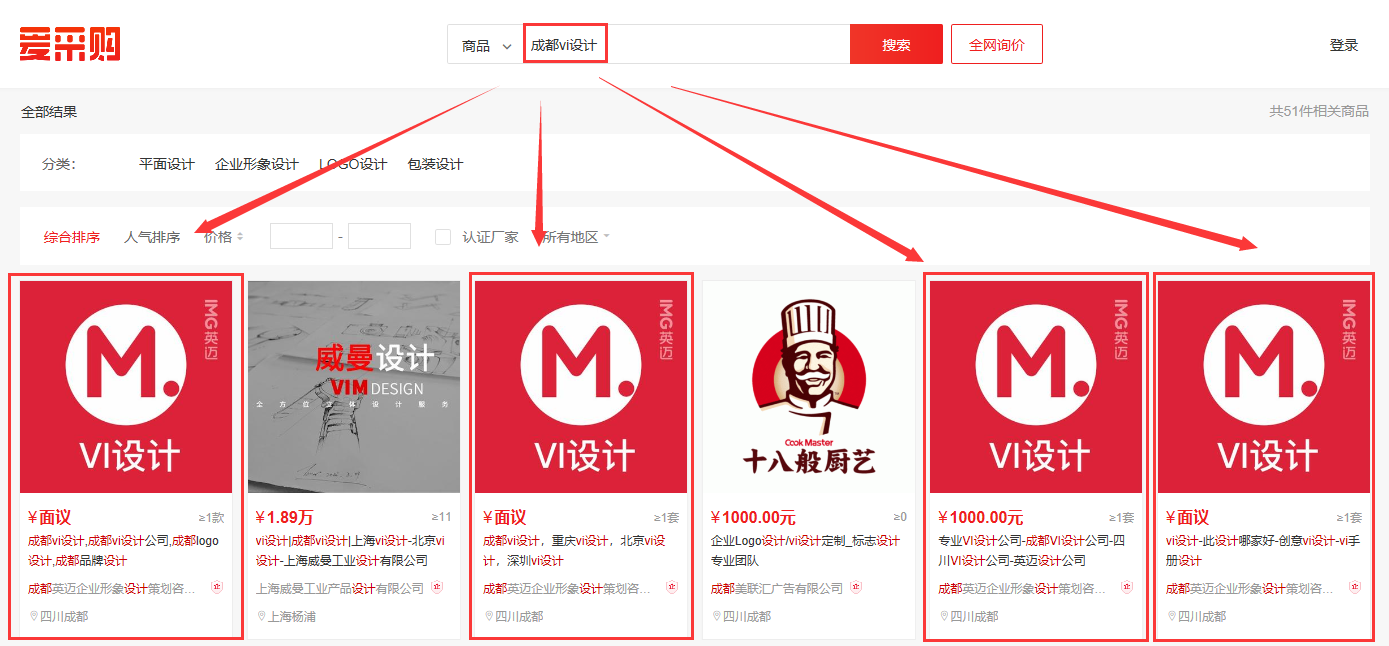Screen dimensions: 1389x646
Task: Open the 商品 search type dropdown
Action: 486,45
